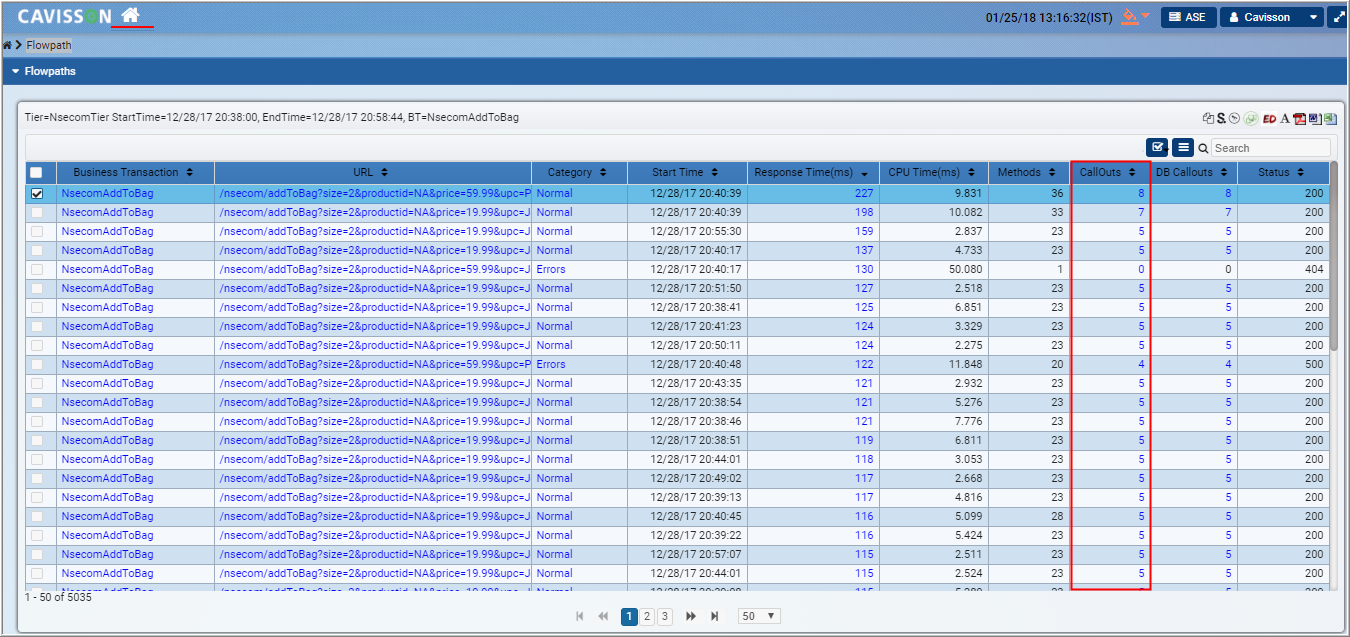Viewport: 1350px width, 637px height.
Task: Click the round clock-like icon in the toolbar
Action: coord(1234,119)
